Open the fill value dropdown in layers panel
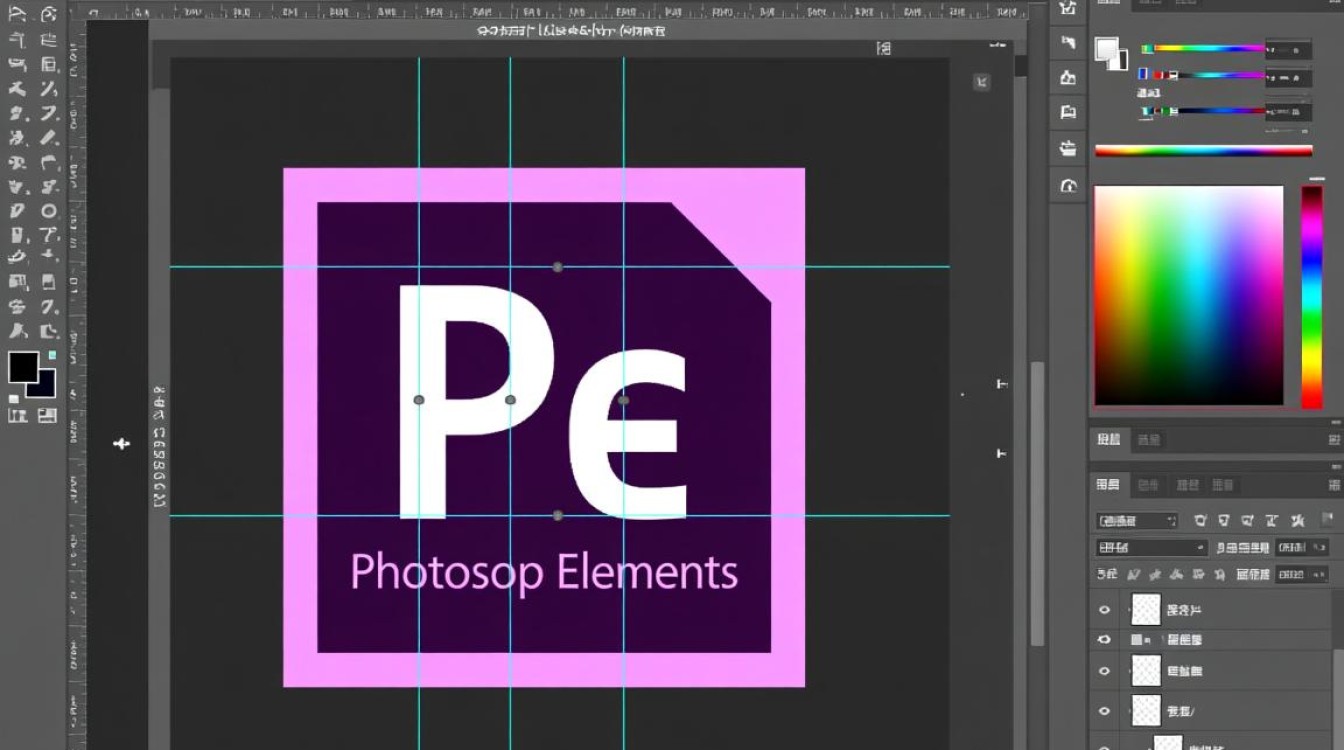1344x750 pixels. pos(1304,574)
